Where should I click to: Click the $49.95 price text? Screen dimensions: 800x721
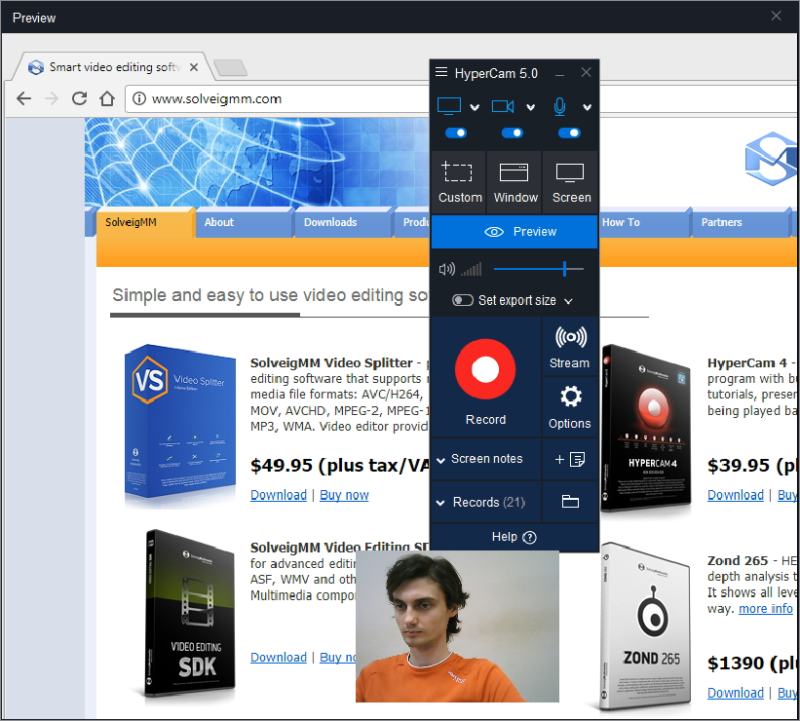coord(281,465)
